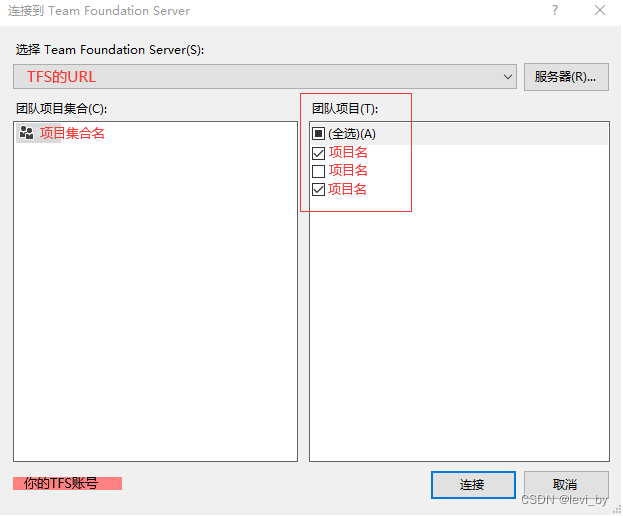Click the 连接 connect button
Viewport: 623px width, 516px height.
coord(473,485)
